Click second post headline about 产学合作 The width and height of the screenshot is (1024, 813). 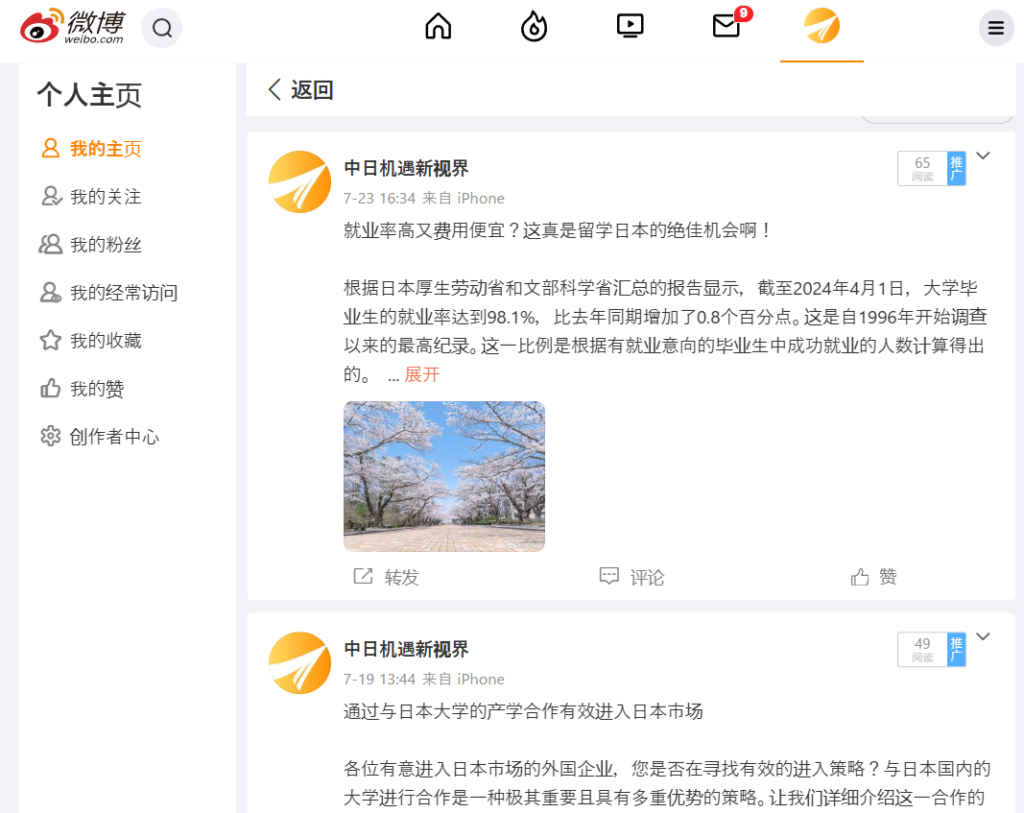523,711
